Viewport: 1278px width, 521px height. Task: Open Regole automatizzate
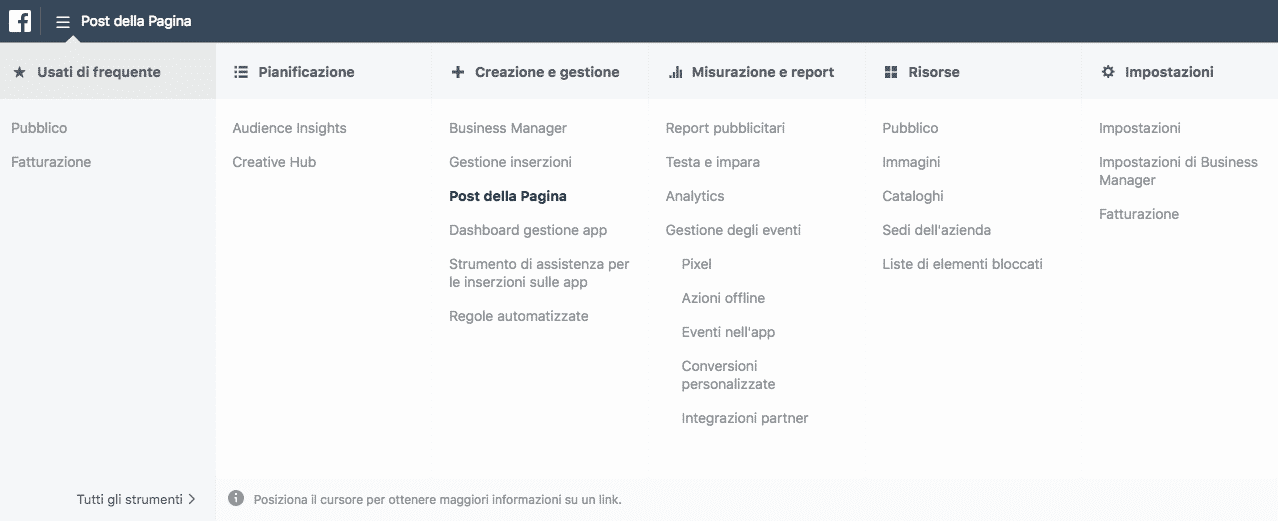pyautogui.click(x=519, y=316)
